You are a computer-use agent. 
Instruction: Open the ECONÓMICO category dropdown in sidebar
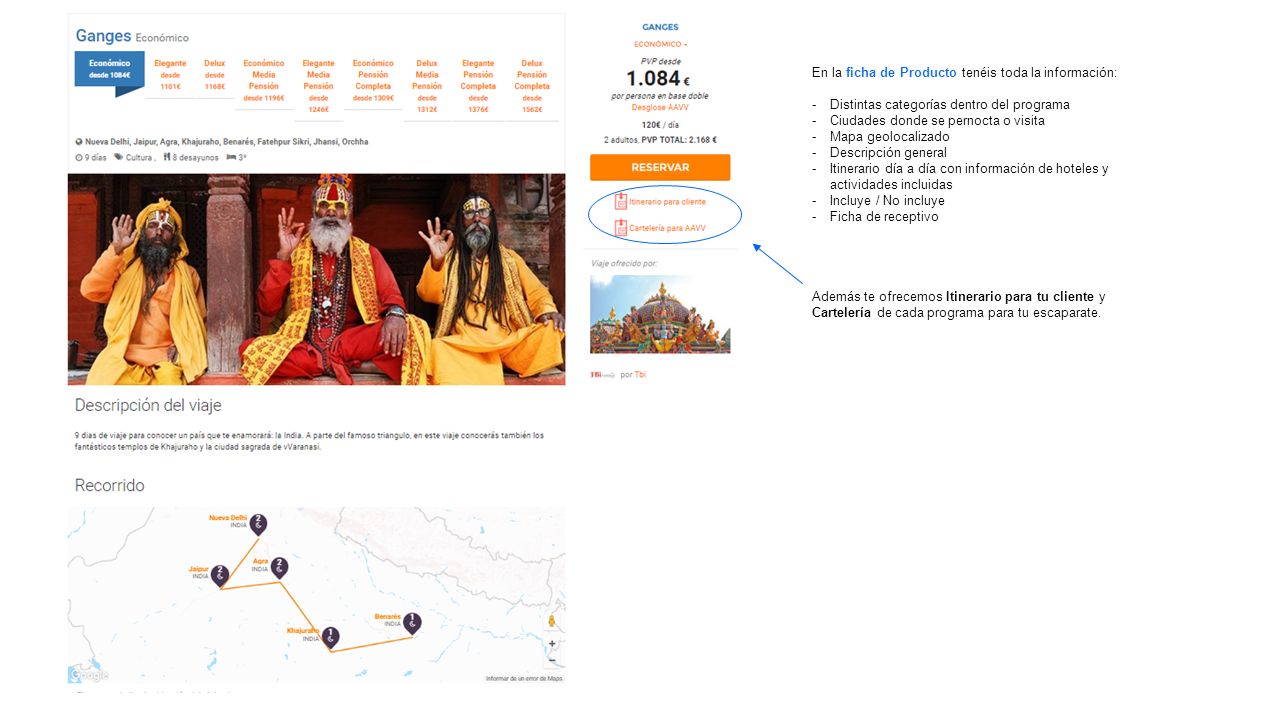660,44
